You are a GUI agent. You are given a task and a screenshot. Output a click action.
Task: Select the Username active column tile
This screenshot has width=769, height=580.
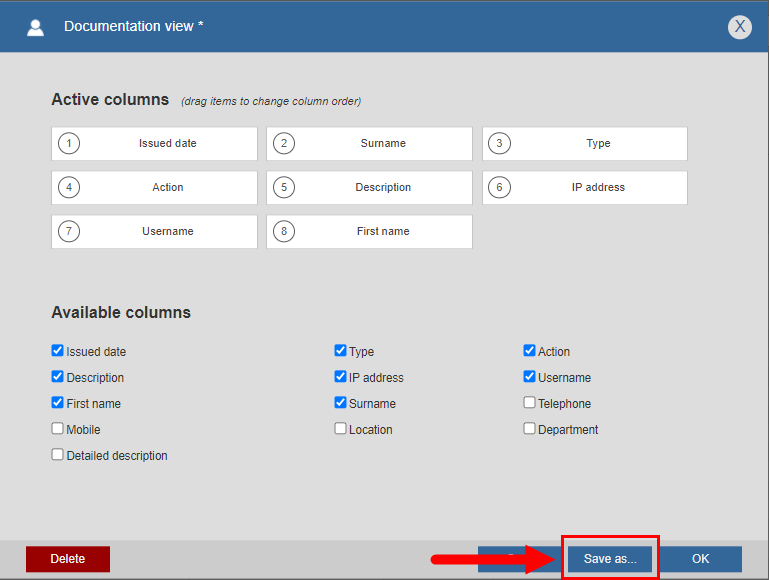[154, 231]
